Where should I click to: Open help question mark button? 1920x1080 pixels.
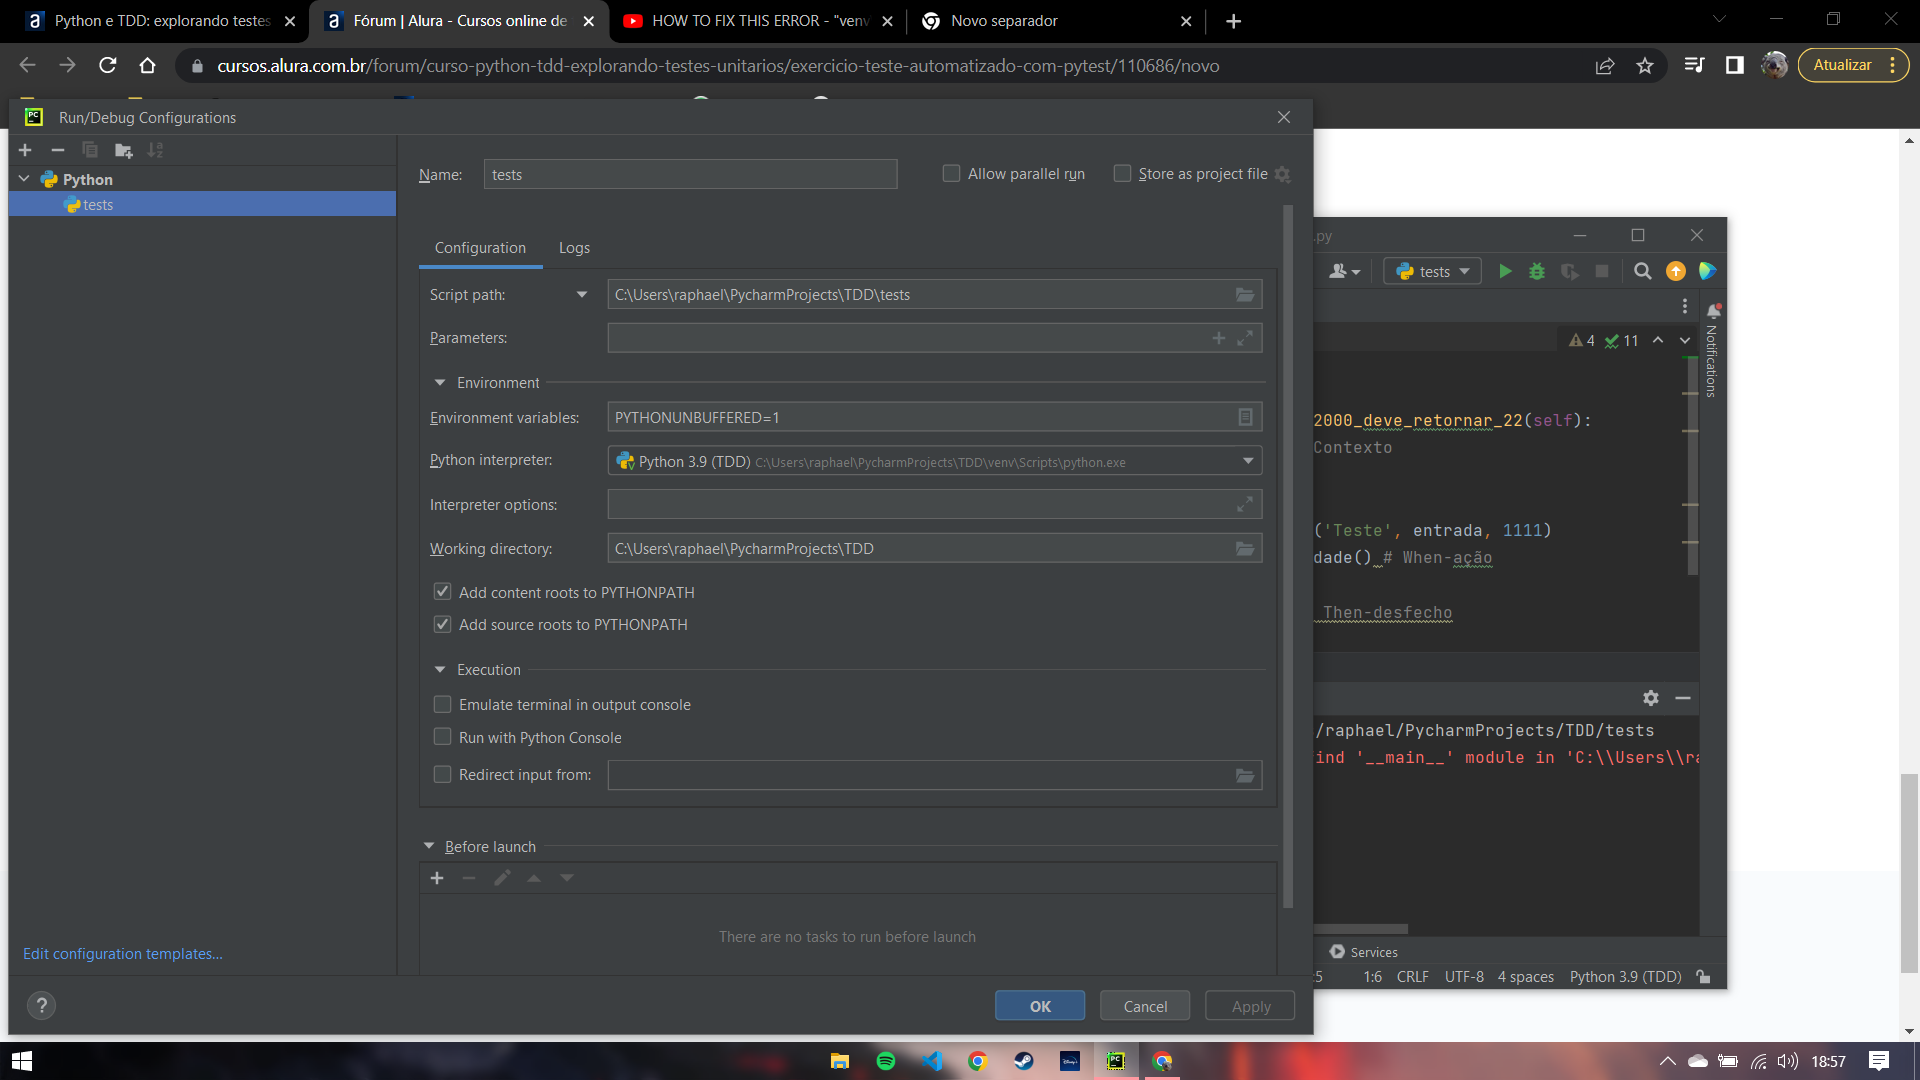(41, 1005)
